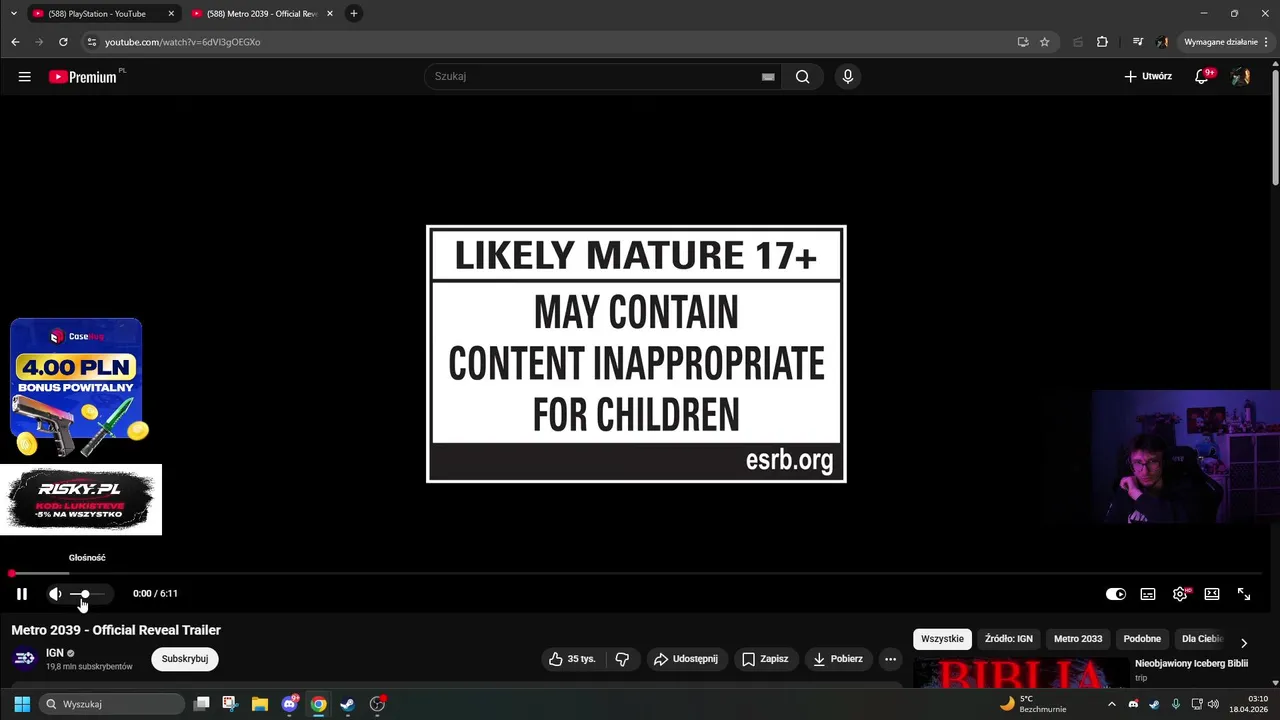Image resolution: width=1280 pixels, height=720 pixels.
Task: Open the Nieobjawiony Iceberg Biblii video thumbnail
Action: click(1020, 674)
